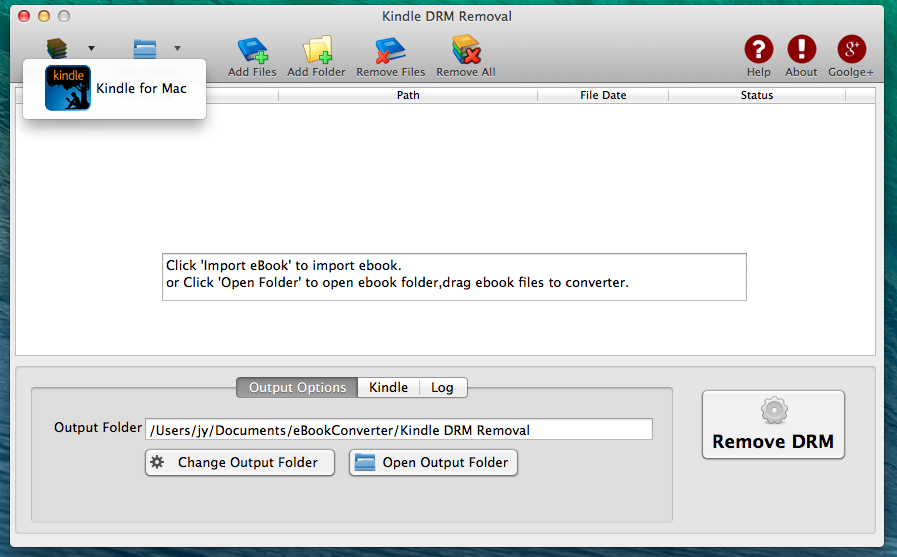Click the Open Folder toolbar icon
The width and height of the screenshot is (897, 557).
pyautogui.click(x=145, y=49)
